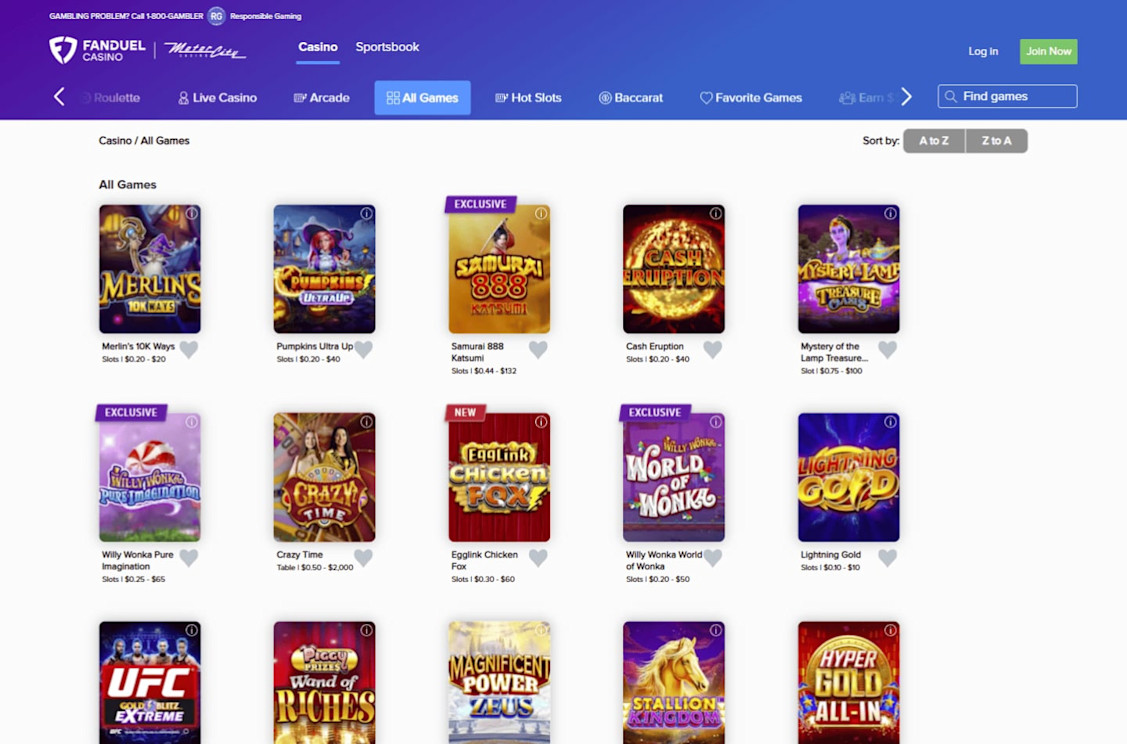Select All Games category
1127x744 pixels.
point(423,98)
